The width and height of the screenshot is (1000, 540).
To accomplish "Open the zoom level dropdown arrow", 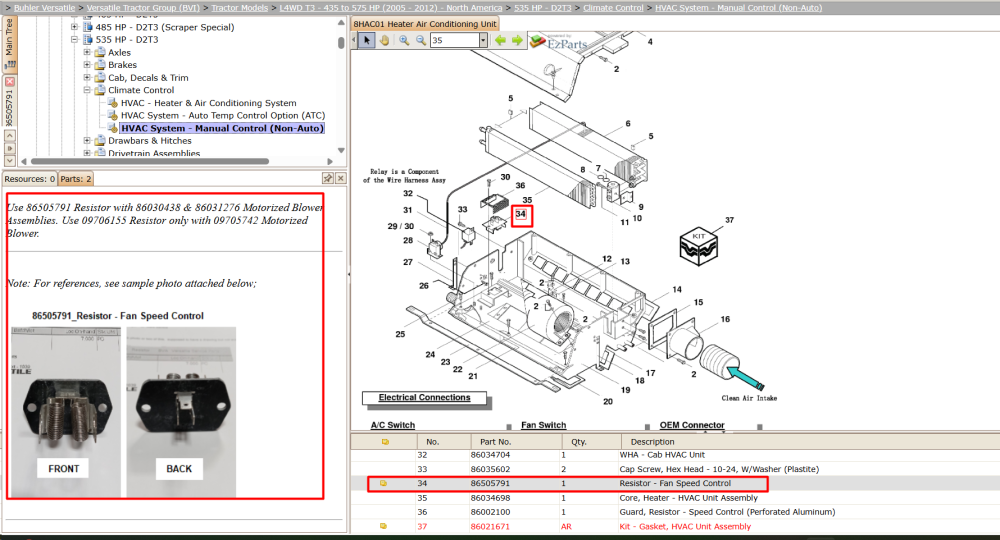I will coord(483,40).
